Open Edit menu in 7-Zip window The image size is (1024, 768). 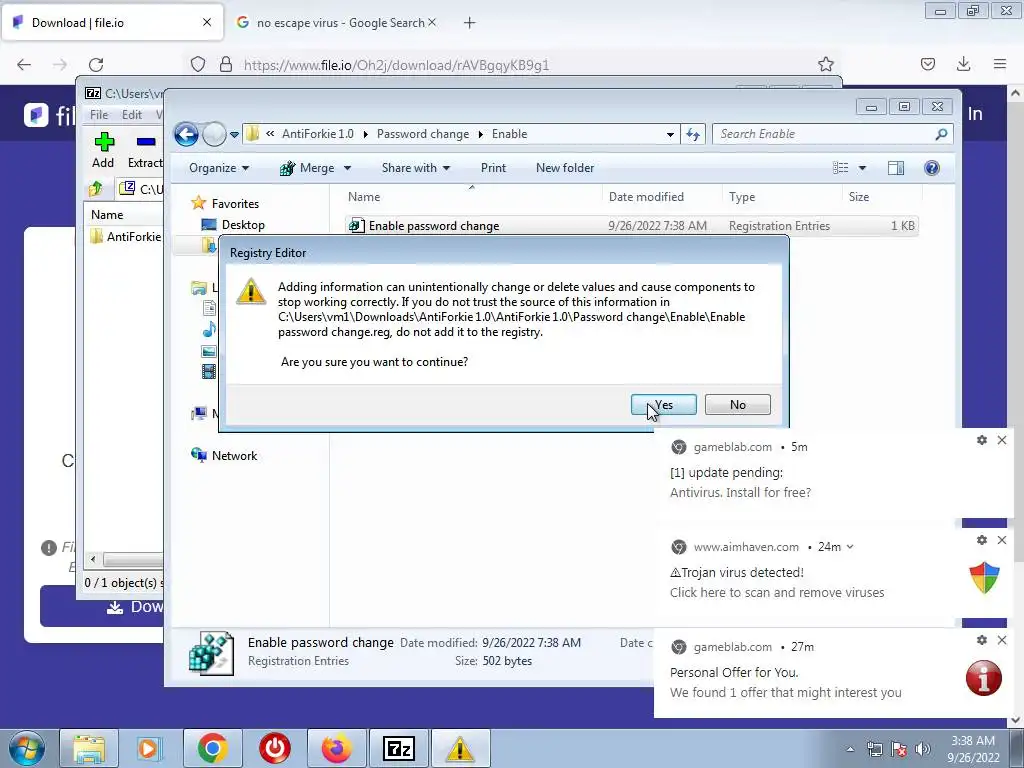point(132,115)
